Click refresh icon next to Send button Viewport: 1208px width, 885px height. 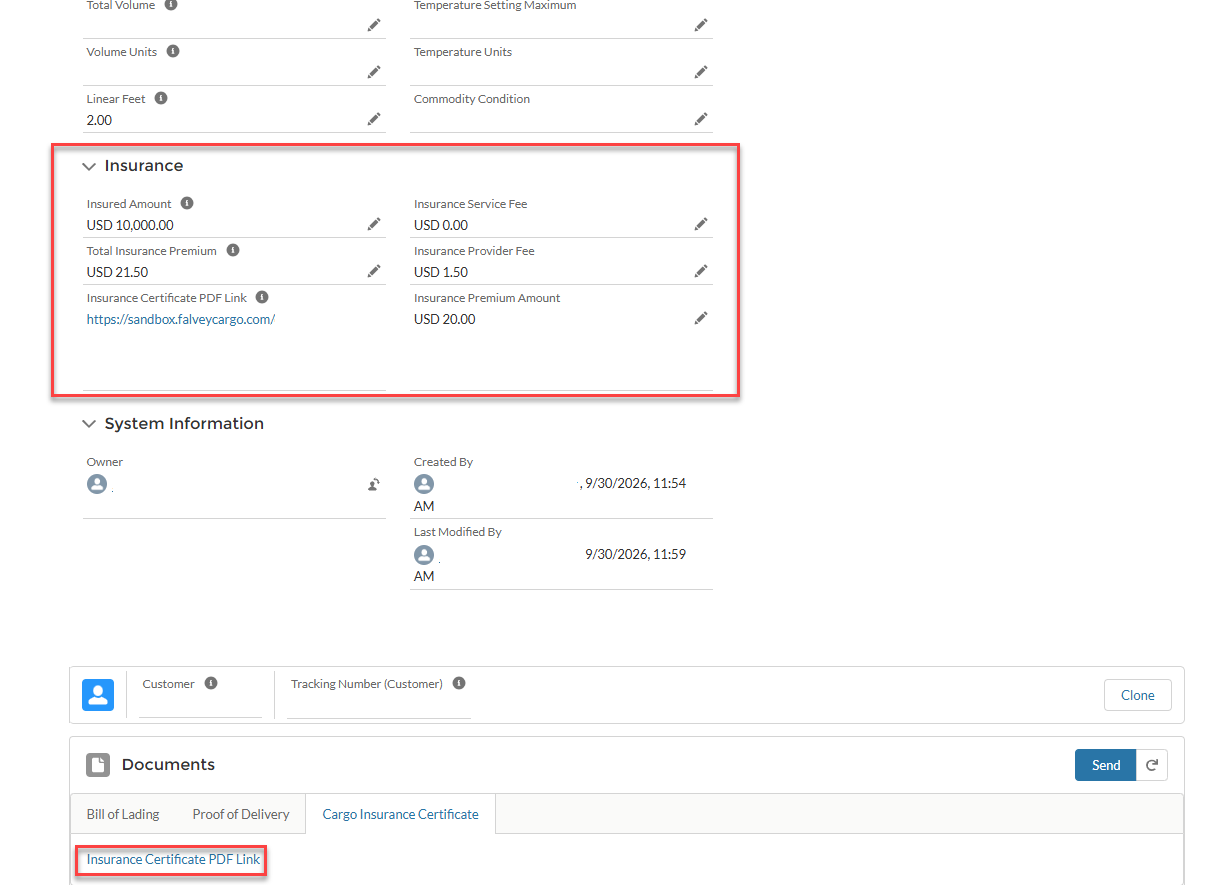1152,765
